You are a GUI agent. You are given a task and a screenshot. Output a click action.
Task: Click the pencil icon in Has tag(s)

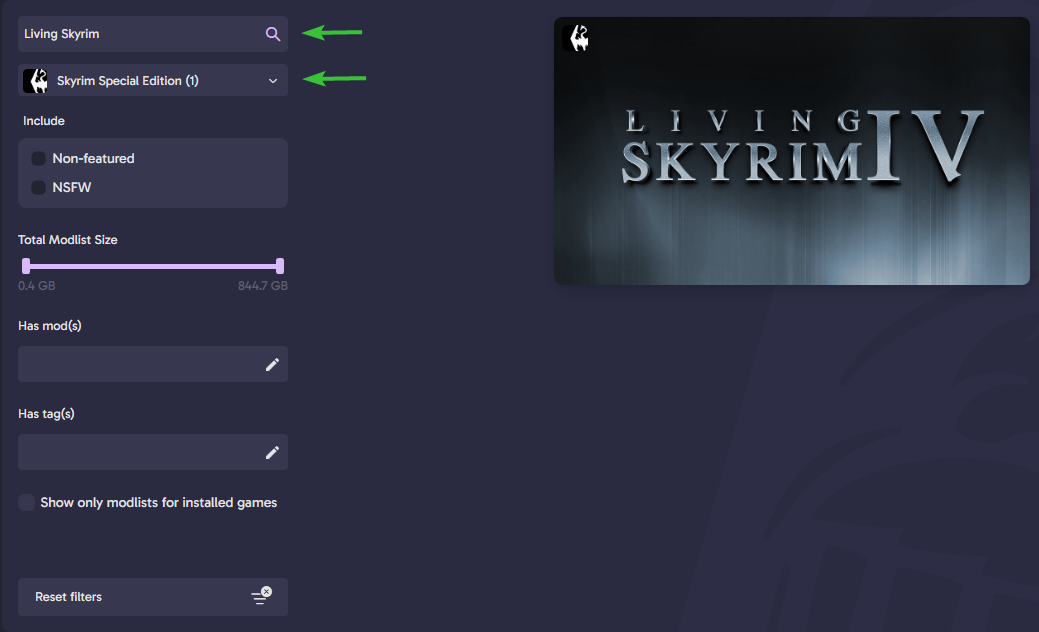[272, 452]
